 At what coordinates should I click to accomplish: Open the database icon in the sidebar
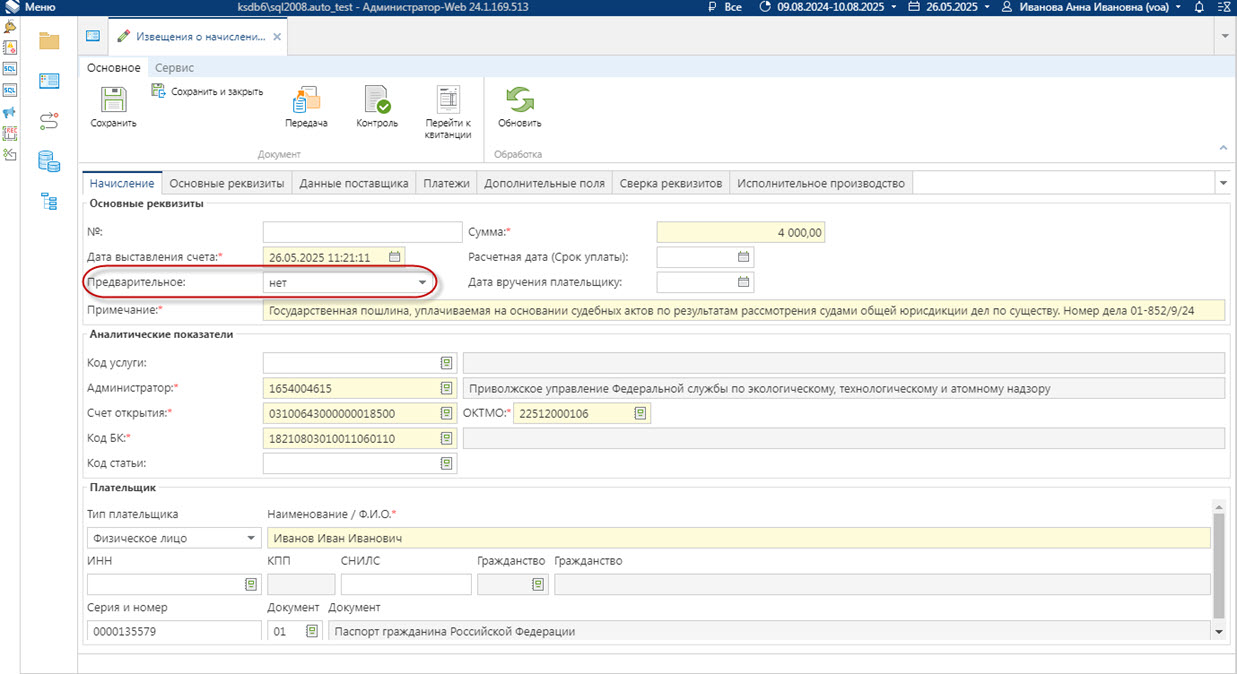tap(49, 161)
